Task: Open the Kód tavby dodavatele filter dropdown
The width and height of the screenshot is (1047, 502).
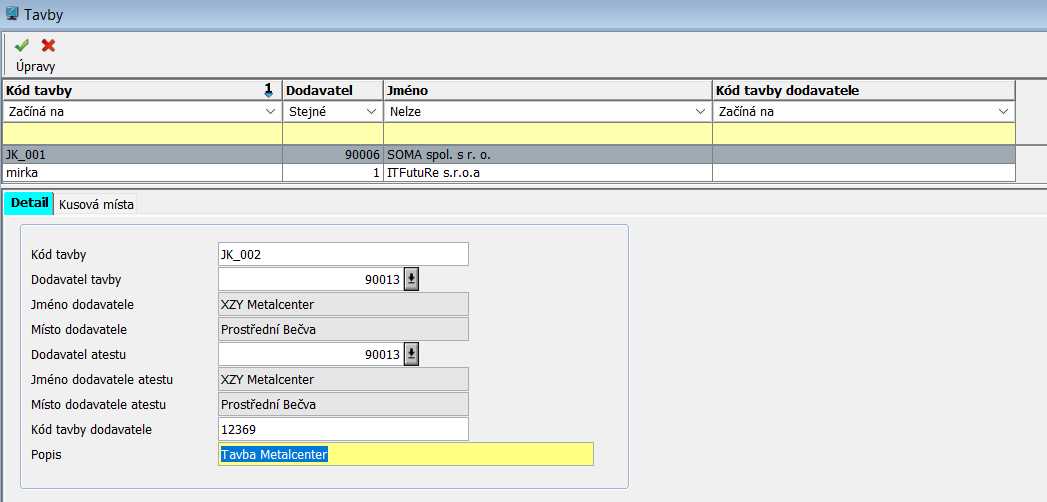Action: coord(1004,112)
